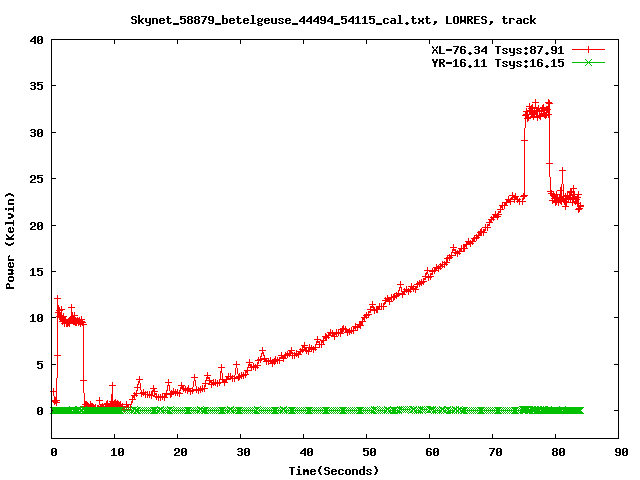
Task: Select the legend entry 'XL-76.34 Tsys:87.91'
Action: (498, 50)
